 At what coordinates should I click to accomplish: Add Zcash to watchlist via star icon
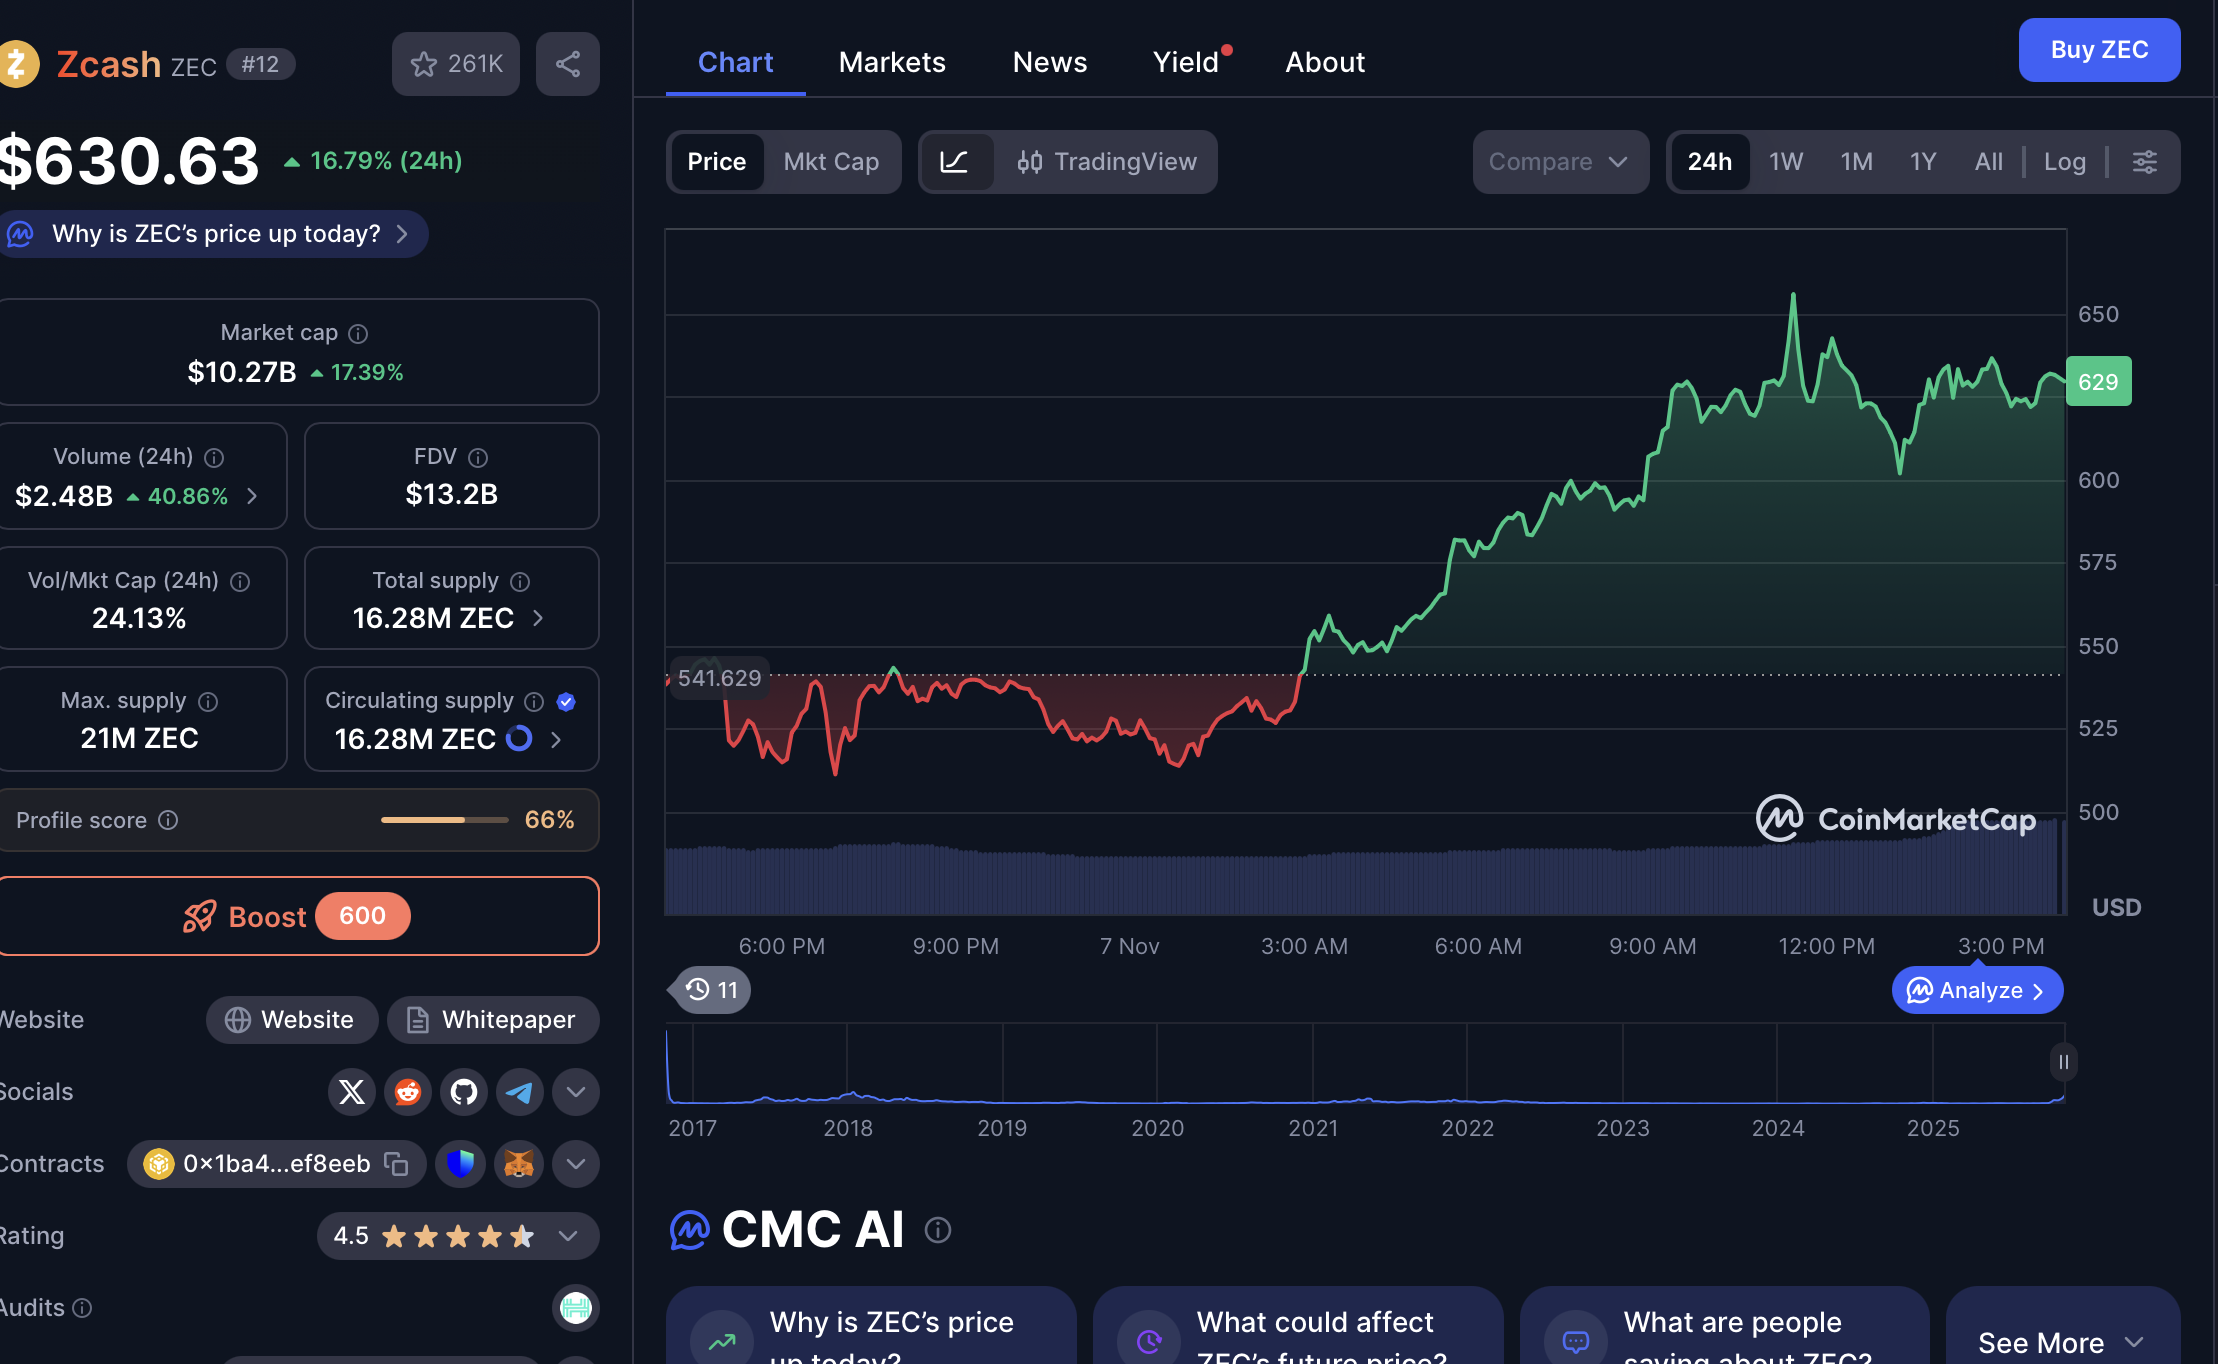[x=423, y=64]
